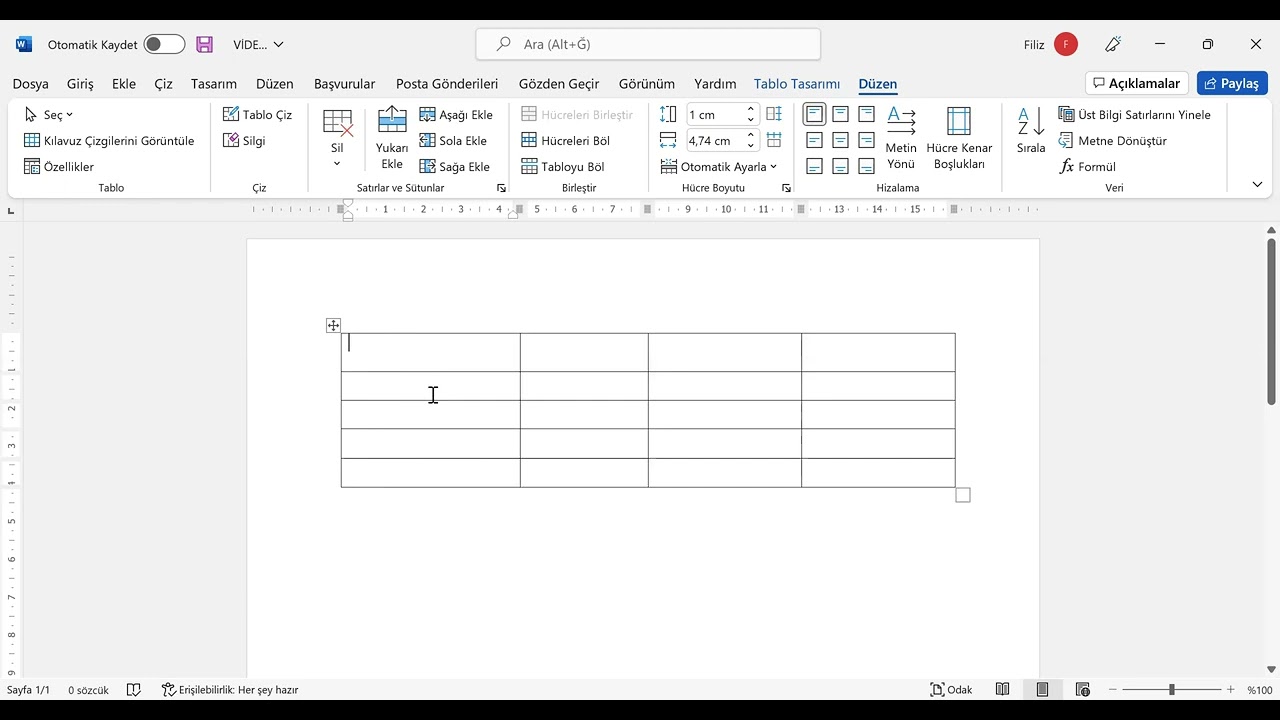Click Sağa Ekle to insert column right
The image size is (1280, 720).
coord(455,167)
